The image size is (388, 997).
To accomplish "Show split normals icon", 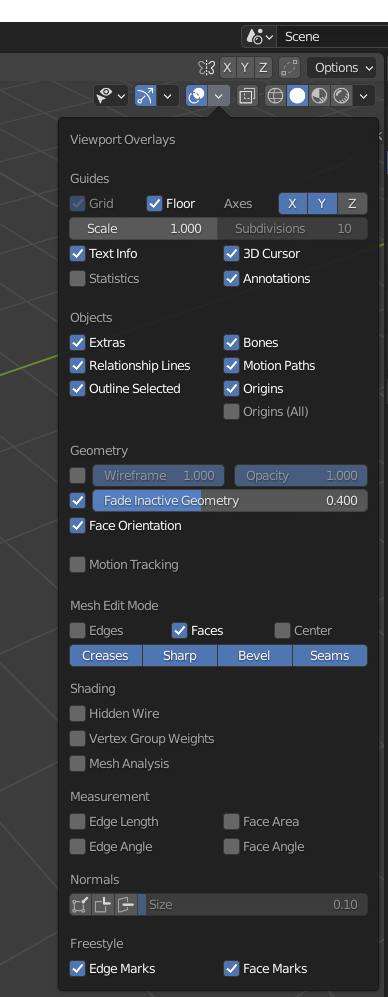I will tap(103, 904).
